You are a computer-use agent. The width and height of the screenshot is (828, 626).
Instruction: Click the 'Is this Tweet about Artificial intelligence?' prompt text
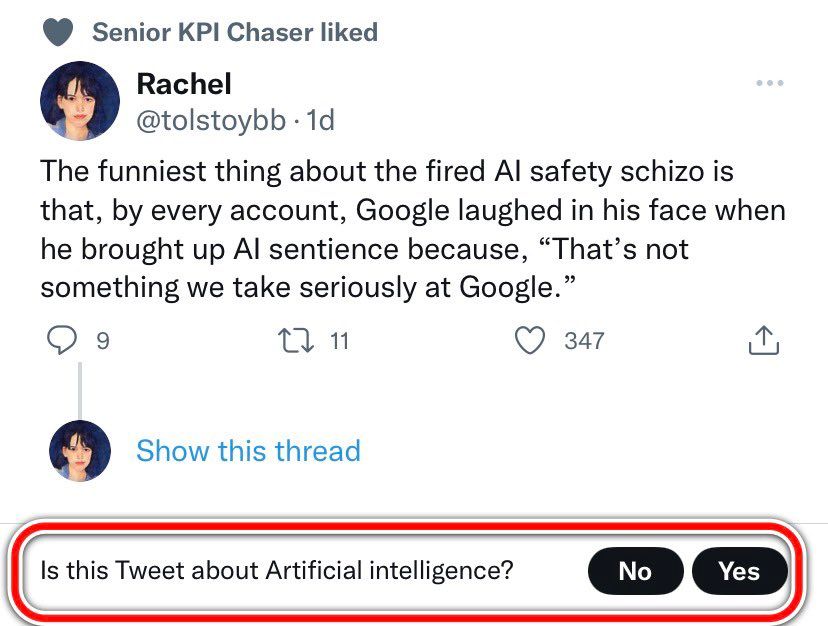point(277,571)
